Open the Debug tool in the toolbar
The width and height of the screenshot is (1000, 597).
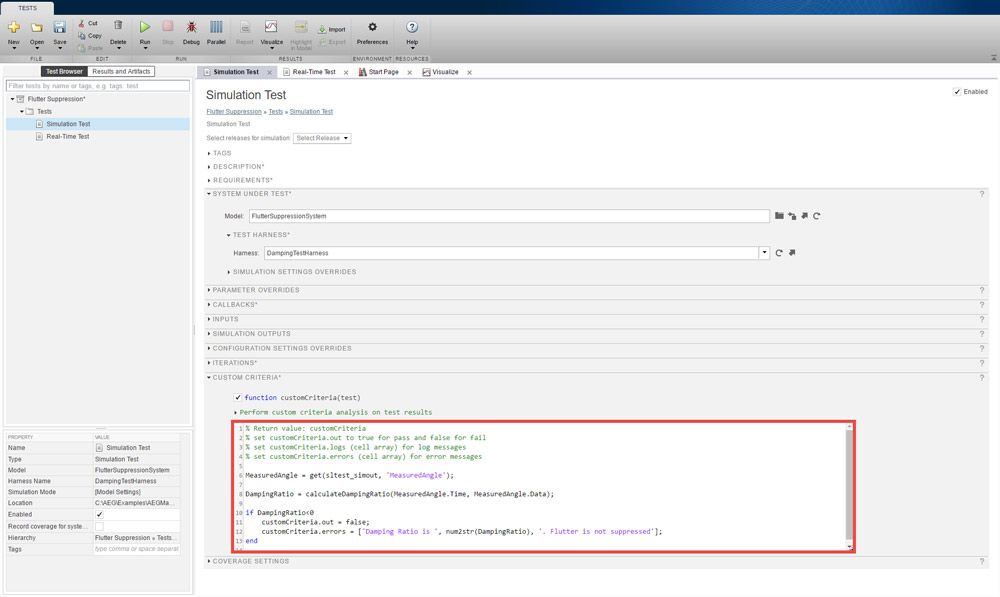point(191,29)
